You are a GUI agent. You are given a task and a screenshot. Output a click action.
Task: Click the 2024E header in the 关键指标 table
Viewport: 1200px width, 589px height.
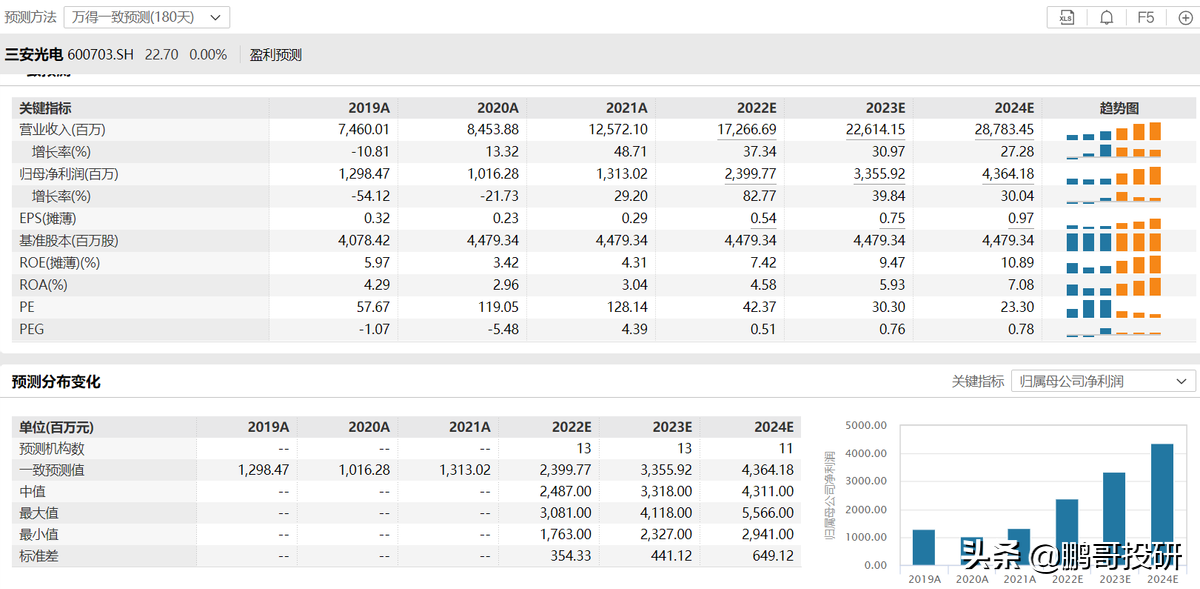pos(1014,108)
